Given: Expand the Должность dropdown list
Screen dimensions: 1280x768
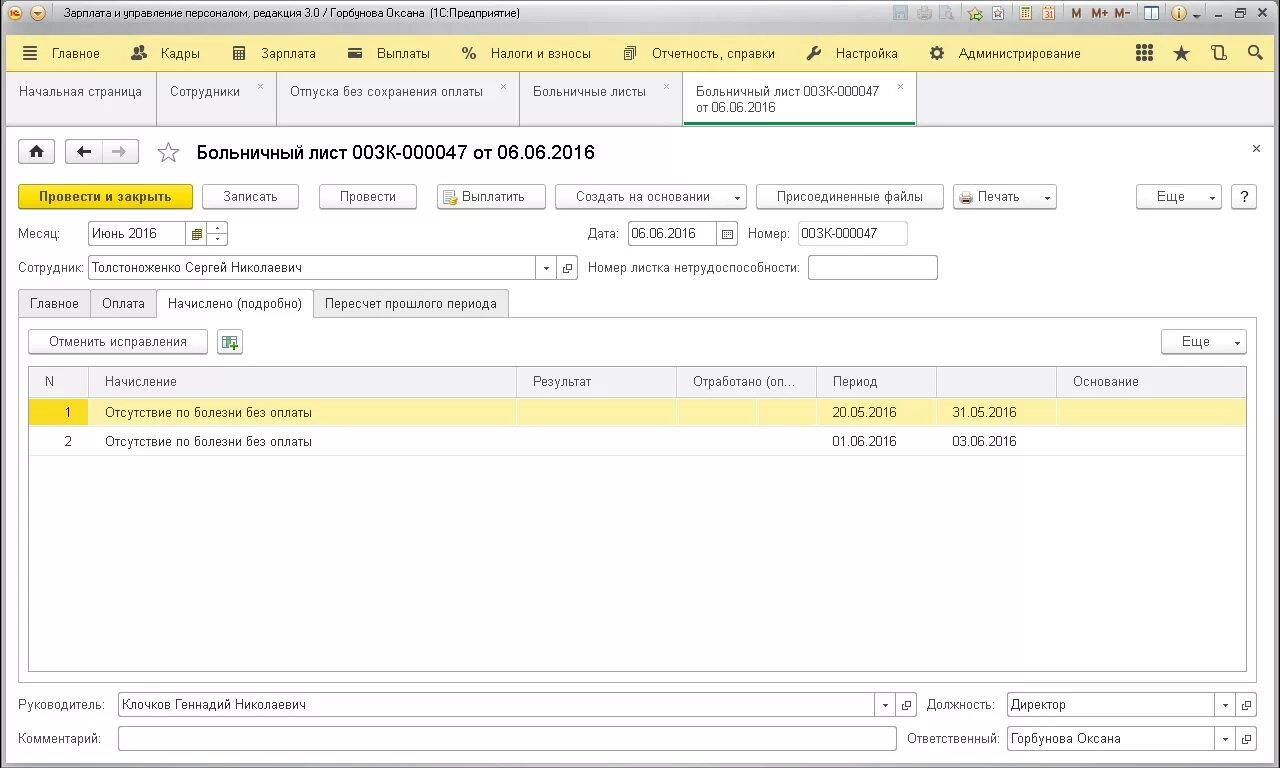Looking at the screenshot, I should coord(1225,705).
